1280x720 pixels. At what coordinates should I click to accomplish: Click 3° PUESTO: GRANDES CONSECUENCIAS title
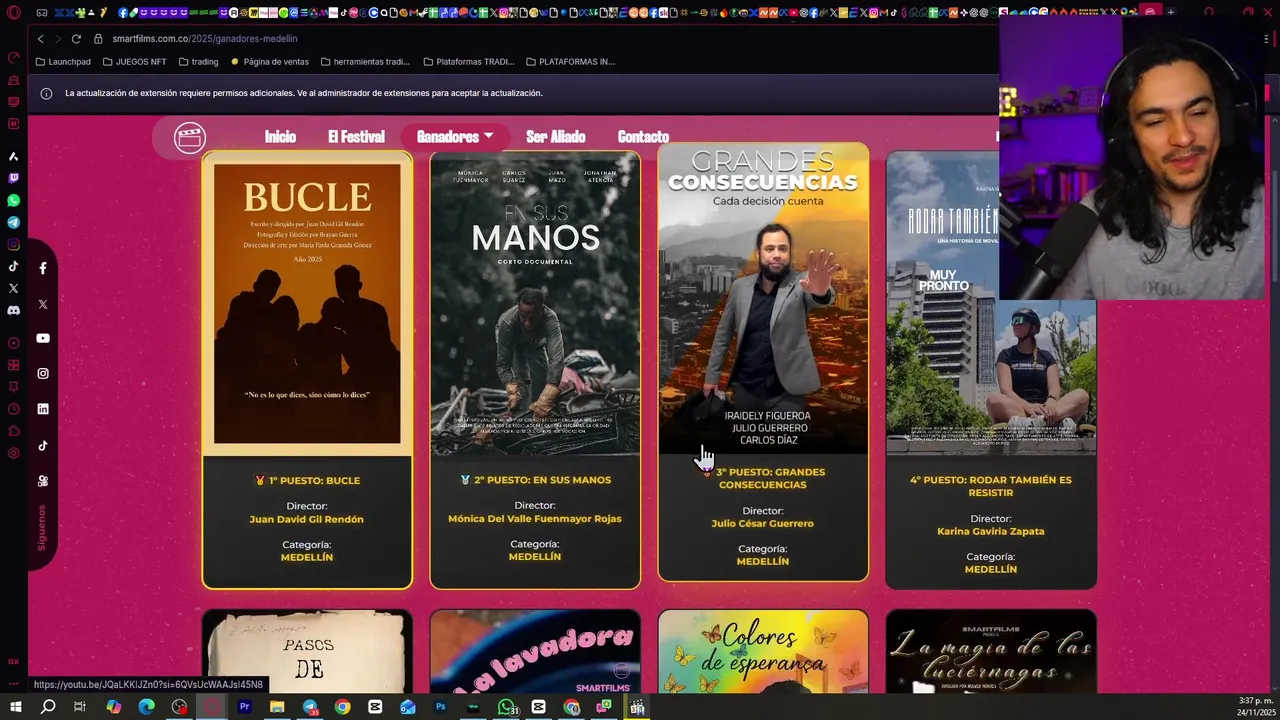point(763,478)
